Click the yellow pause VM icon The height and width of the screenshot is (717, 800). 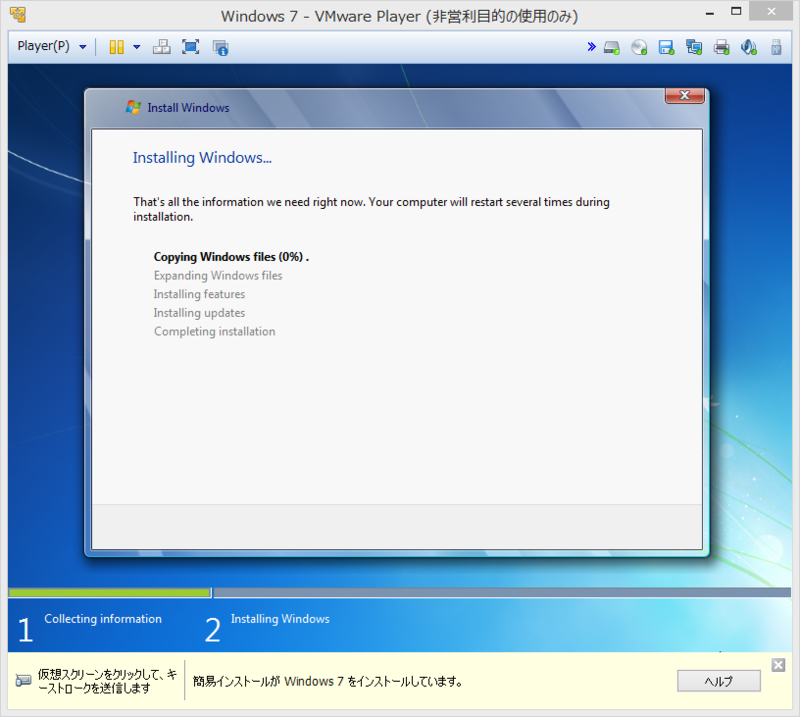(x=116, y=47)
